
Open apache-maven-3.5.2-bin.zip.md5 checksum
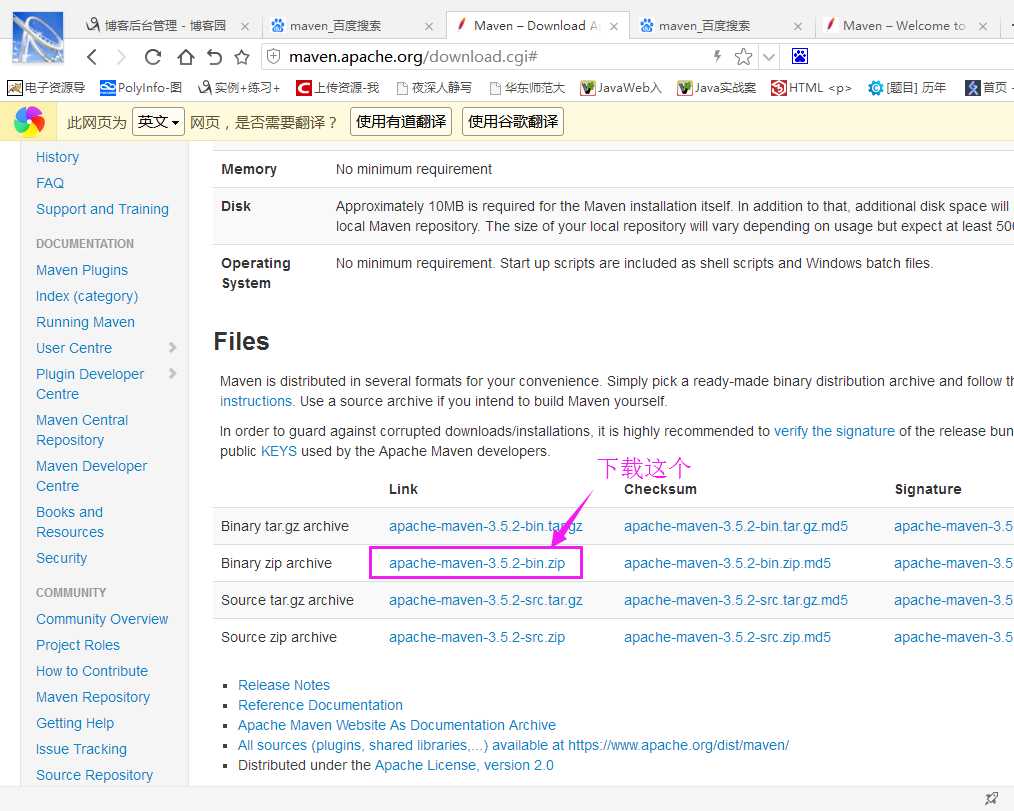pos(728,563)
